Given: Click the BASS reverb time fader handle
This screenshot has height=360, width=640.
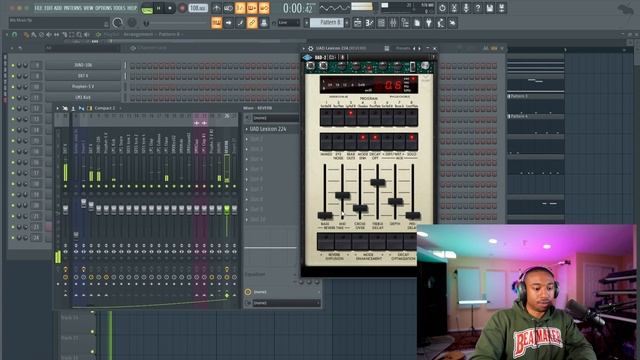Looking at the screenshot, I should (325, 216).
